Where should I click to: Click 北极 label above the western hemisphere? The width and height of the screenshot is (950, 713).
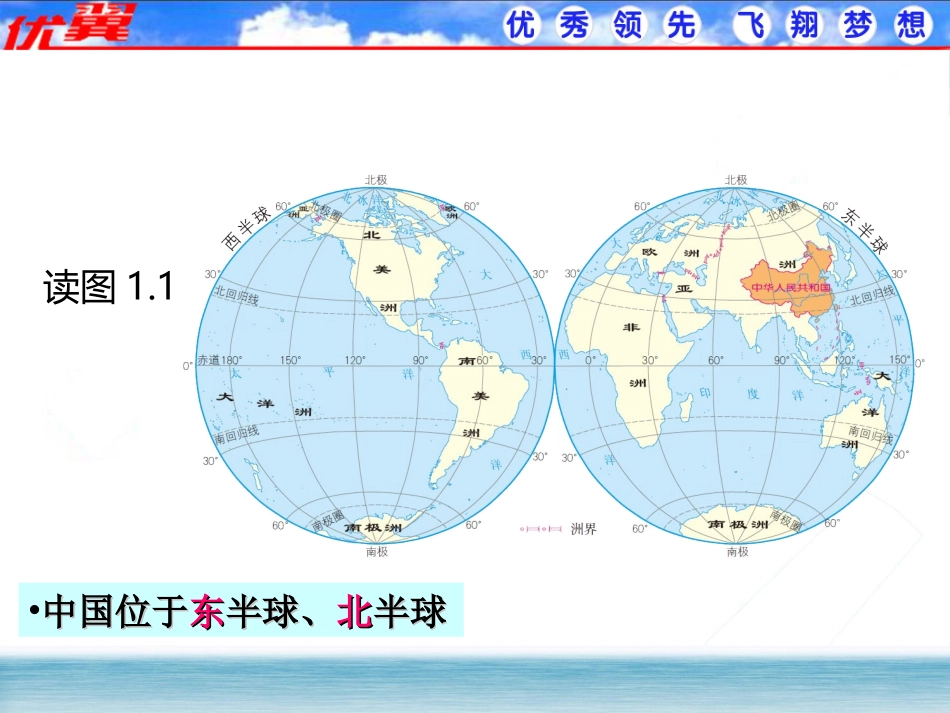[376, 180]
